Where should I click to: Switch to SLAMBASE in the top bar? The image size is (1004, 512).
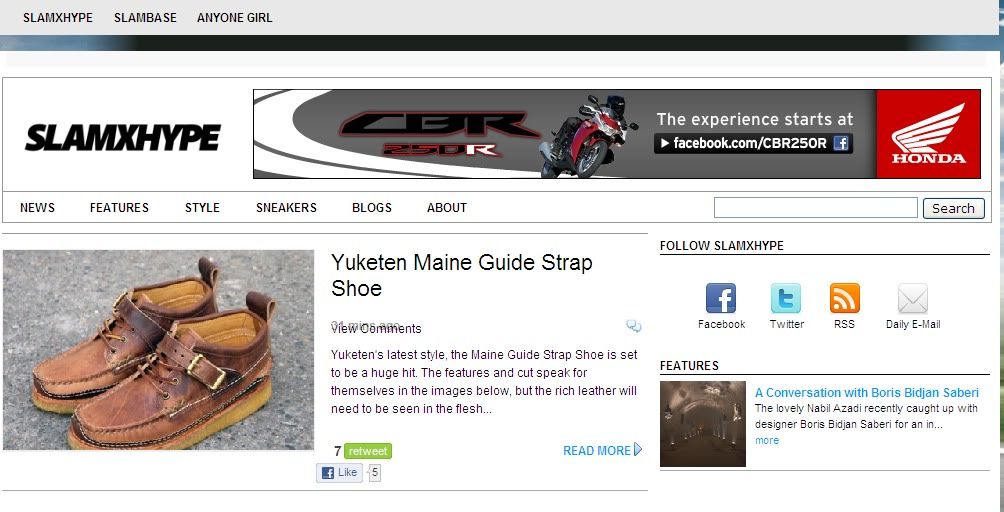pos(145,18)
